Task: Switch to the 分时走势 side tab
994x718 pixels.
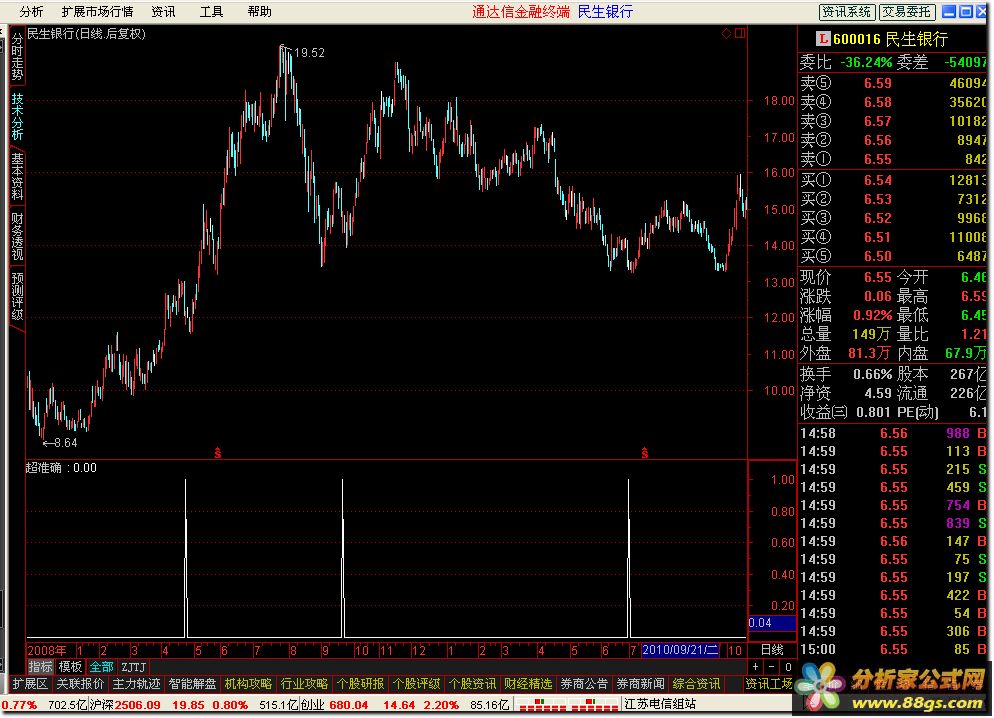Action: (x=17, y=56)
